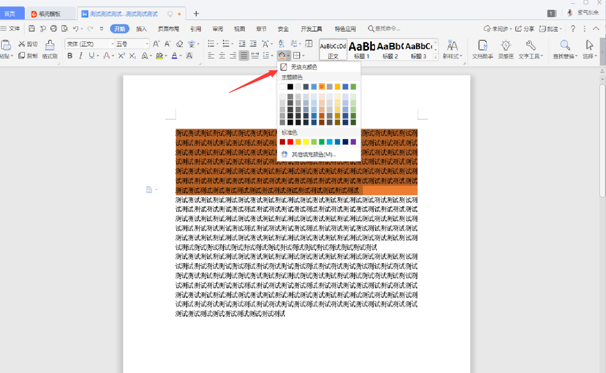This screenshot has height=373, width=606.
Task: Toggle Bold formatting
Action: (70, 56)
